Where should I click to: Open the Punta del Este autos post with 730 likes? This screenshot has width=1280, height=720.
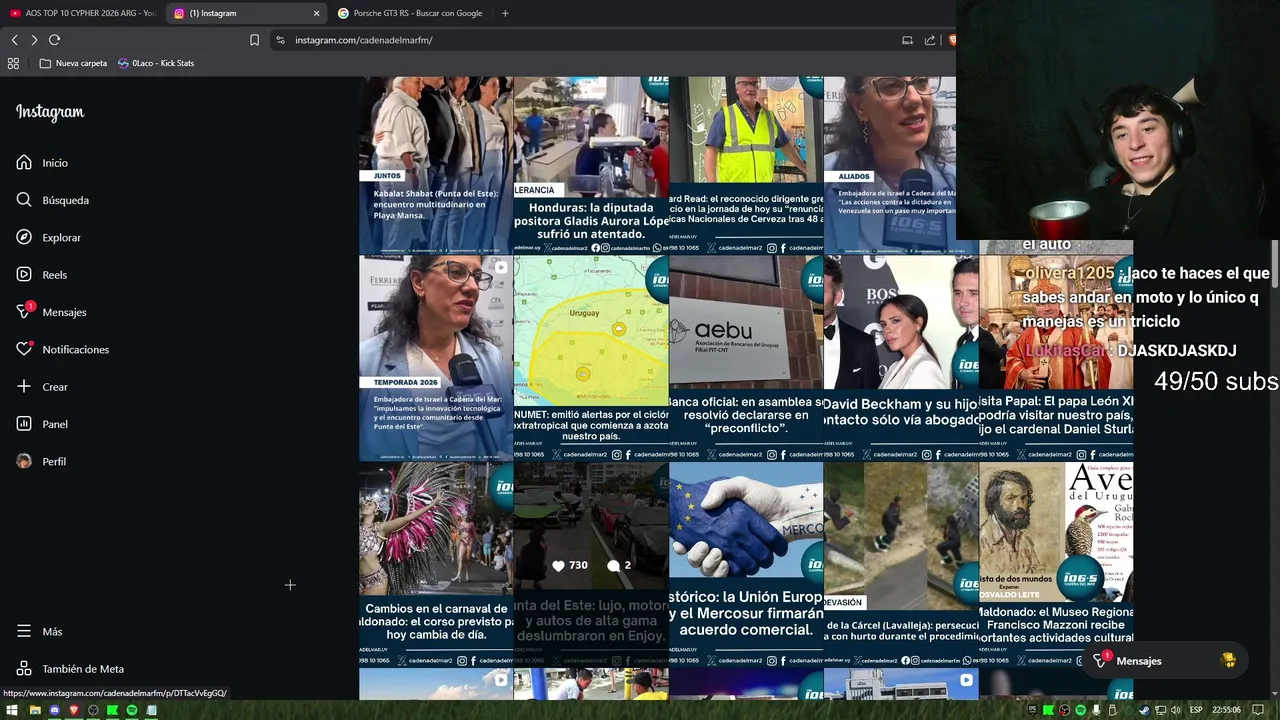pos(591,564)
